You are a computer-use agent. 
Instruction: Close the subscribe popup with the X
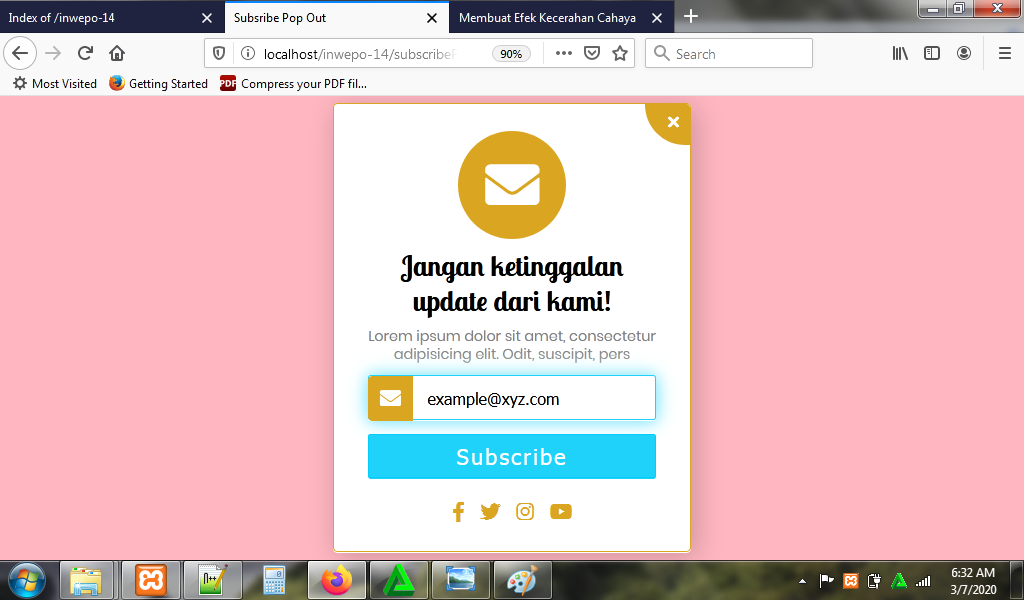(673, 122)
